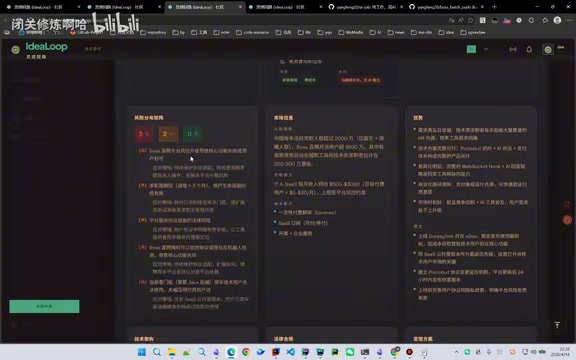Click the green square button in app header

[x=471, y=49]
